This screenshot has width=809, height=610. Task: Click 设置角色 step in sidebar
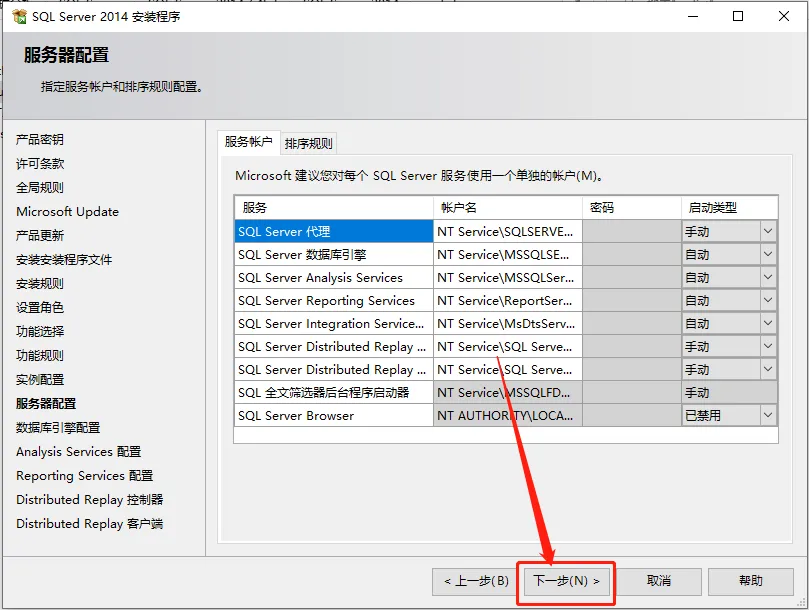(40, 308)
